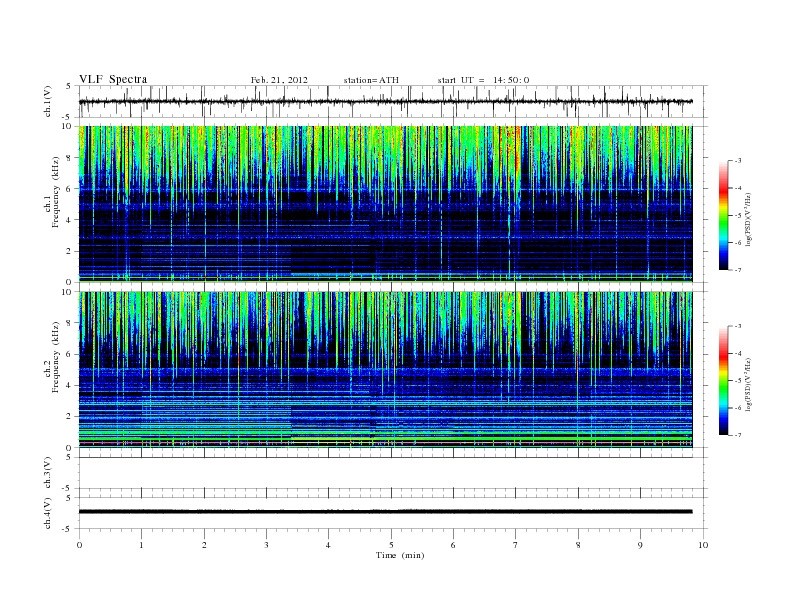Click the "2" tick on the time axis

tap(204, 545)
